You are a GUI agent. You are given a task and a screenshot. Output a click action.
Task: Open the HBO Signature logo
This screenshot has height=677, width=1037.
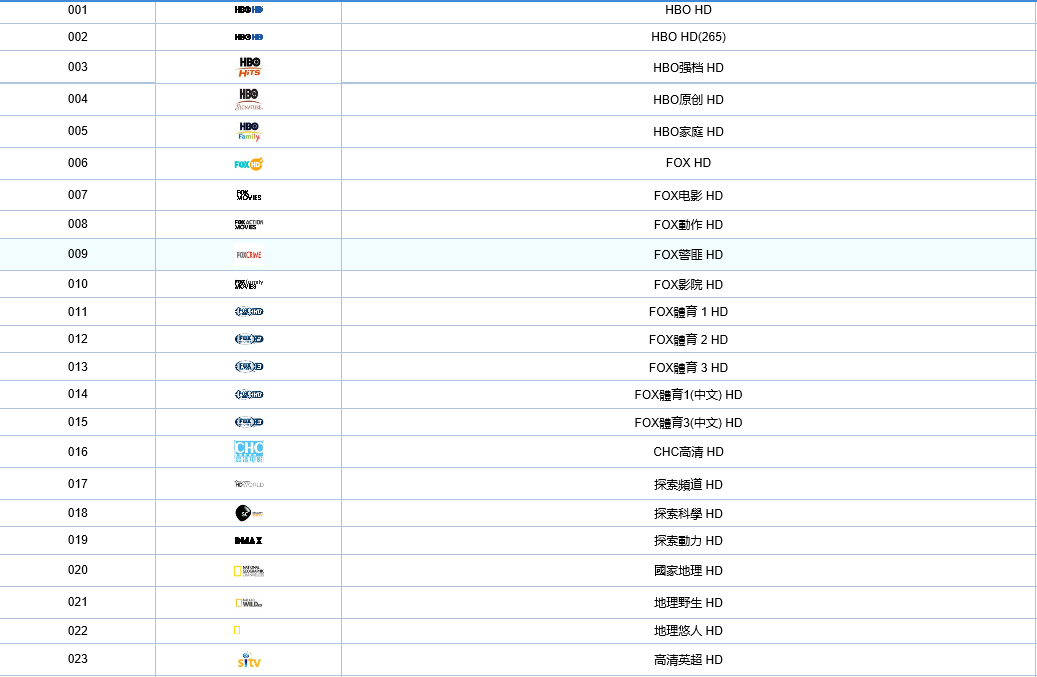(x=249, y=99)
